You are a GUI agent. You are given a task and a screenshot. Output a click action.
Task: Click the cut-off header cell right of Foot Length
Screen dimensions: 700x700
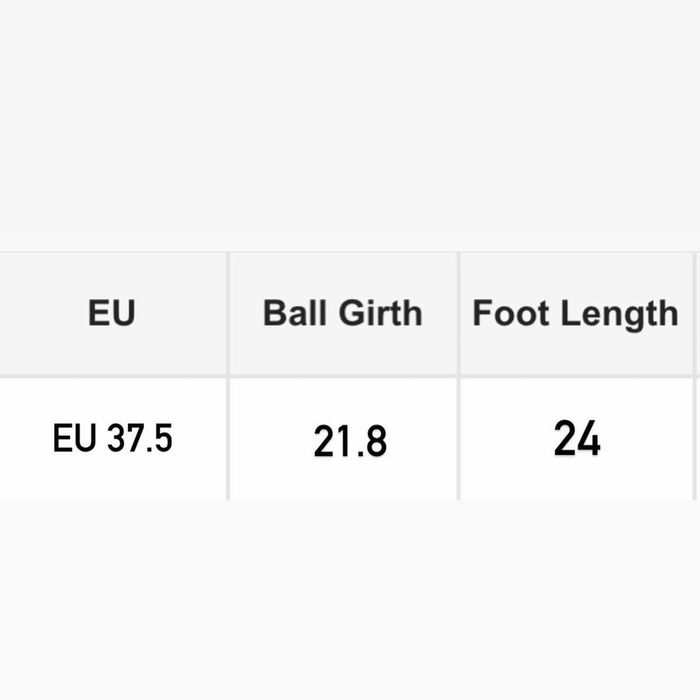coord(697,314)
